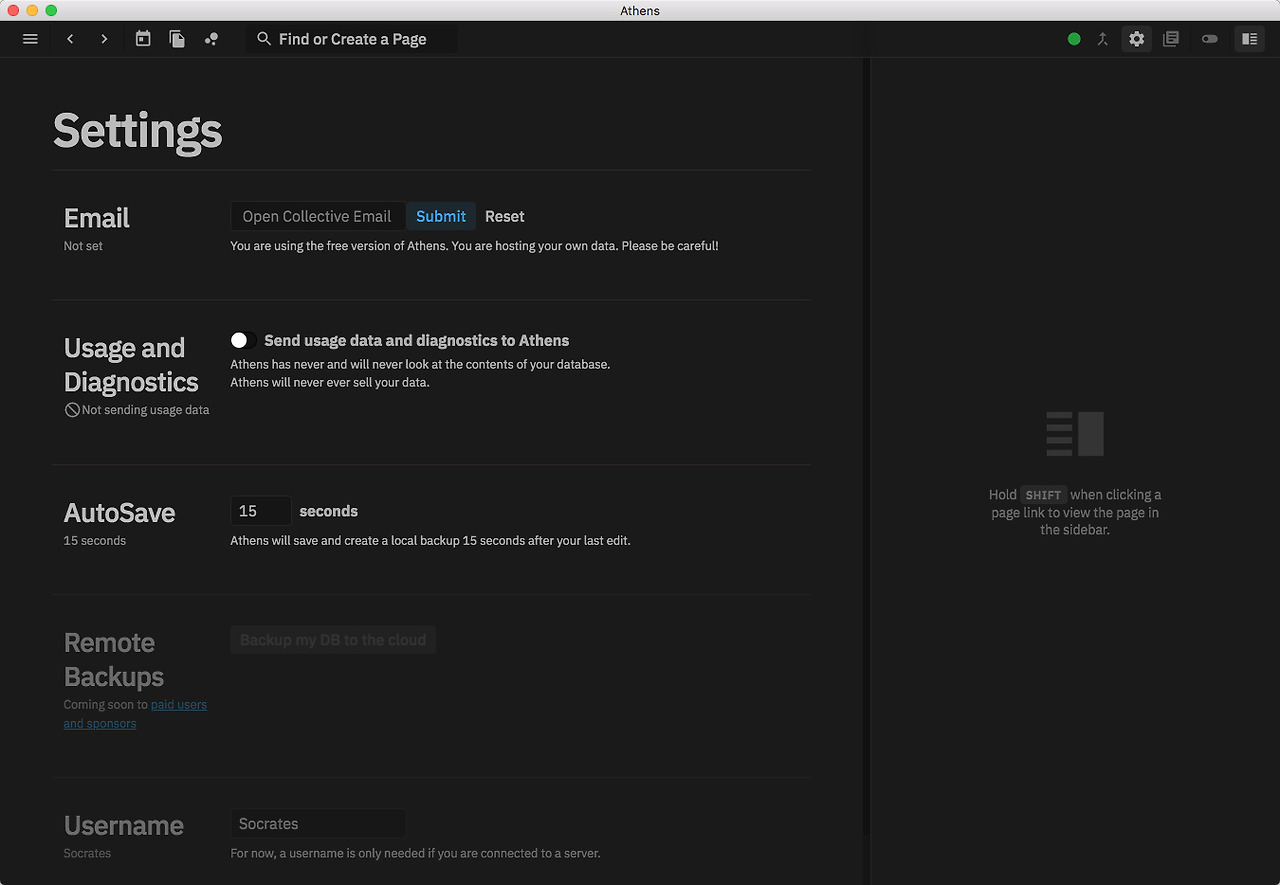Open the paid users and sponsors link

pos(135,714)
